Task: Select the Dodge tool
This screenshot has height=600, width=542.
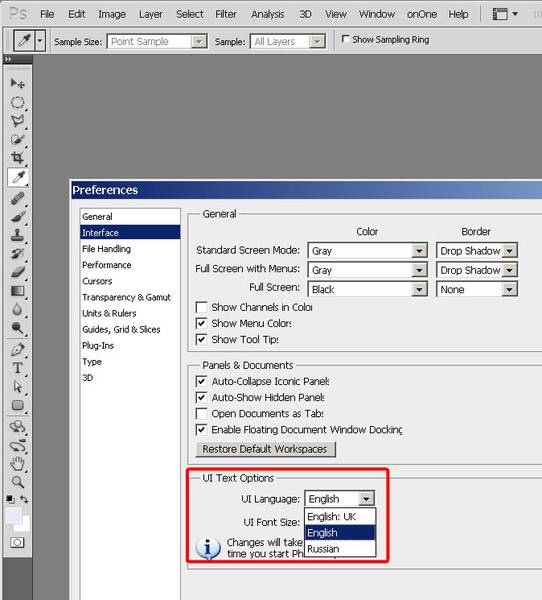Action: (x=18, y=328)
